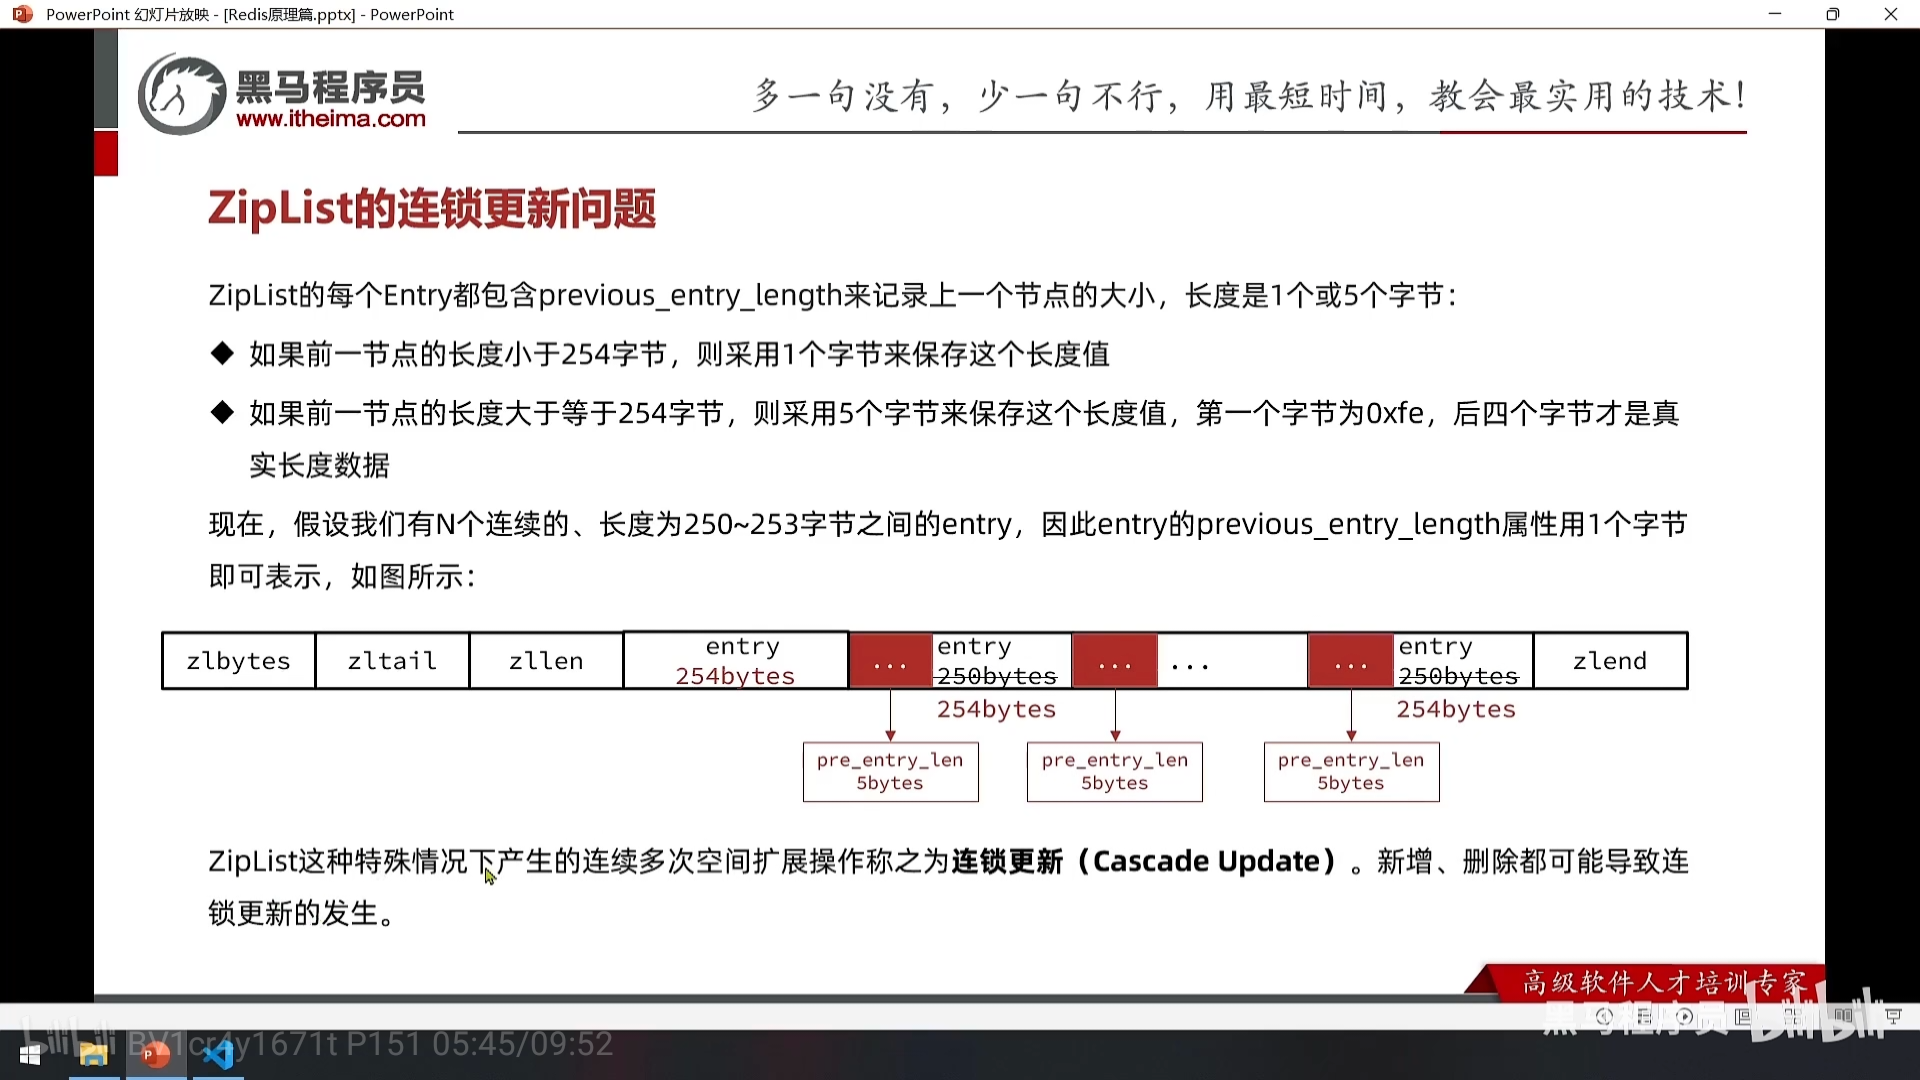Click the second red '...' block in the diagram
Viewport: 1920px width, 1080px height.
(x=1115, y=661)
